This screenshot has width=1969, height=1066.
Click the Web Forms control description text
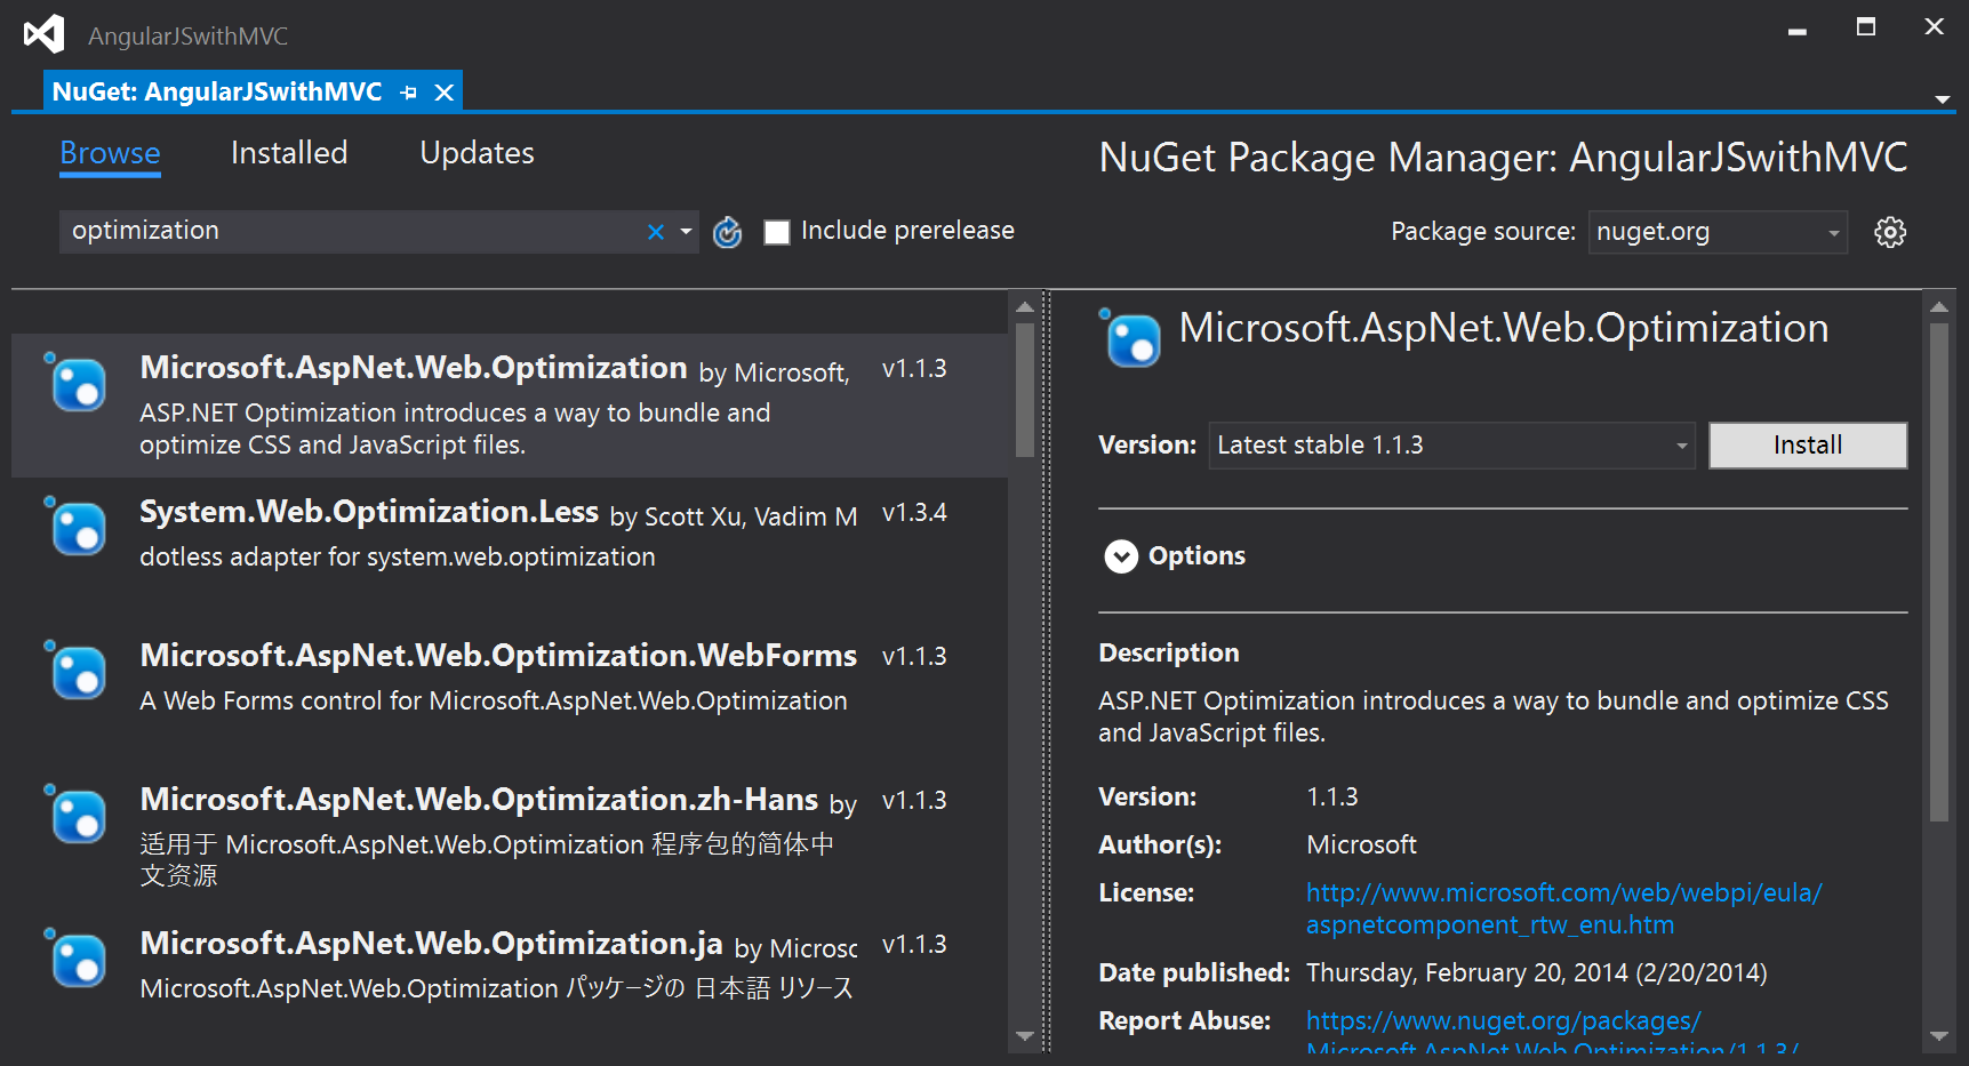(493, 701)
